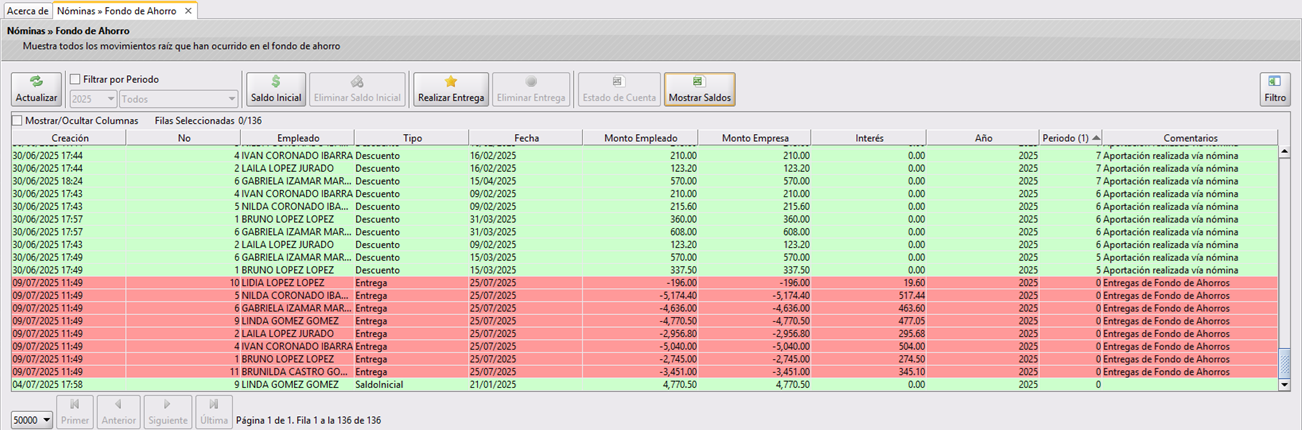Sort by the Interés column header

[x=869, y=137]
